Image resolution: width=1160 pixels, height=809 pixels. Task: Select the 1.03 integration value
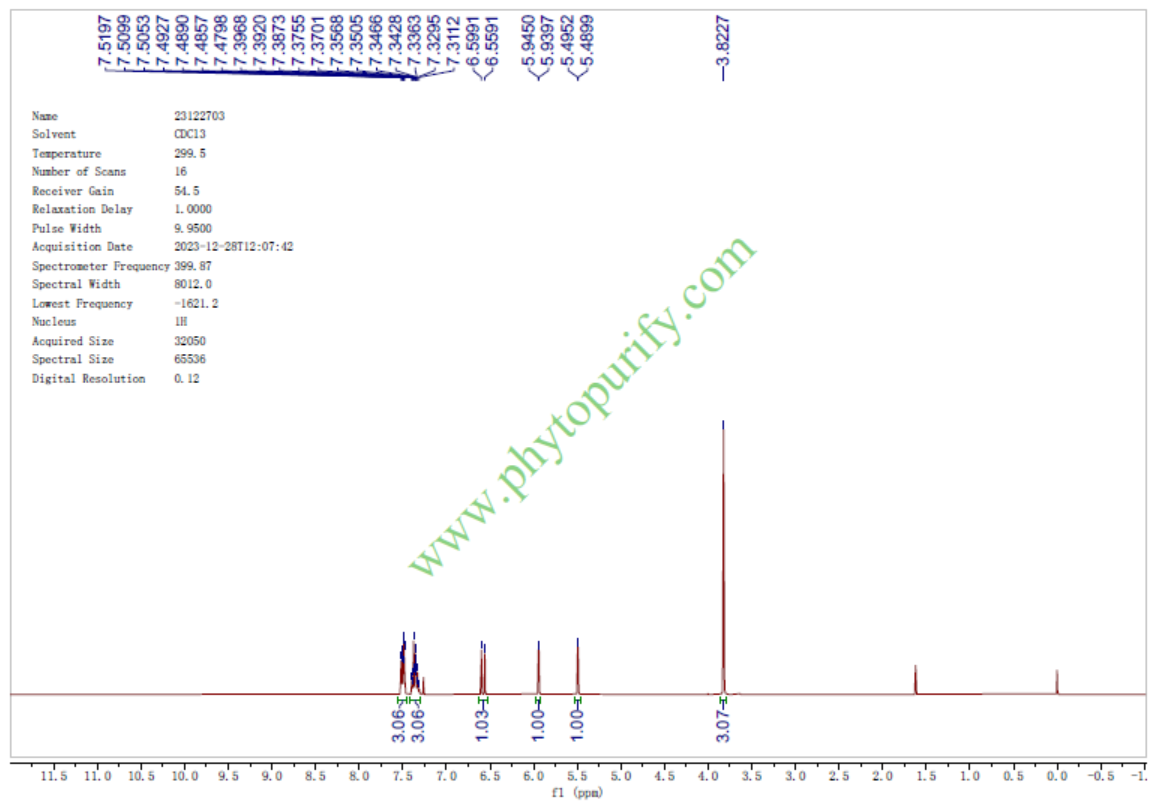point(482,724)
